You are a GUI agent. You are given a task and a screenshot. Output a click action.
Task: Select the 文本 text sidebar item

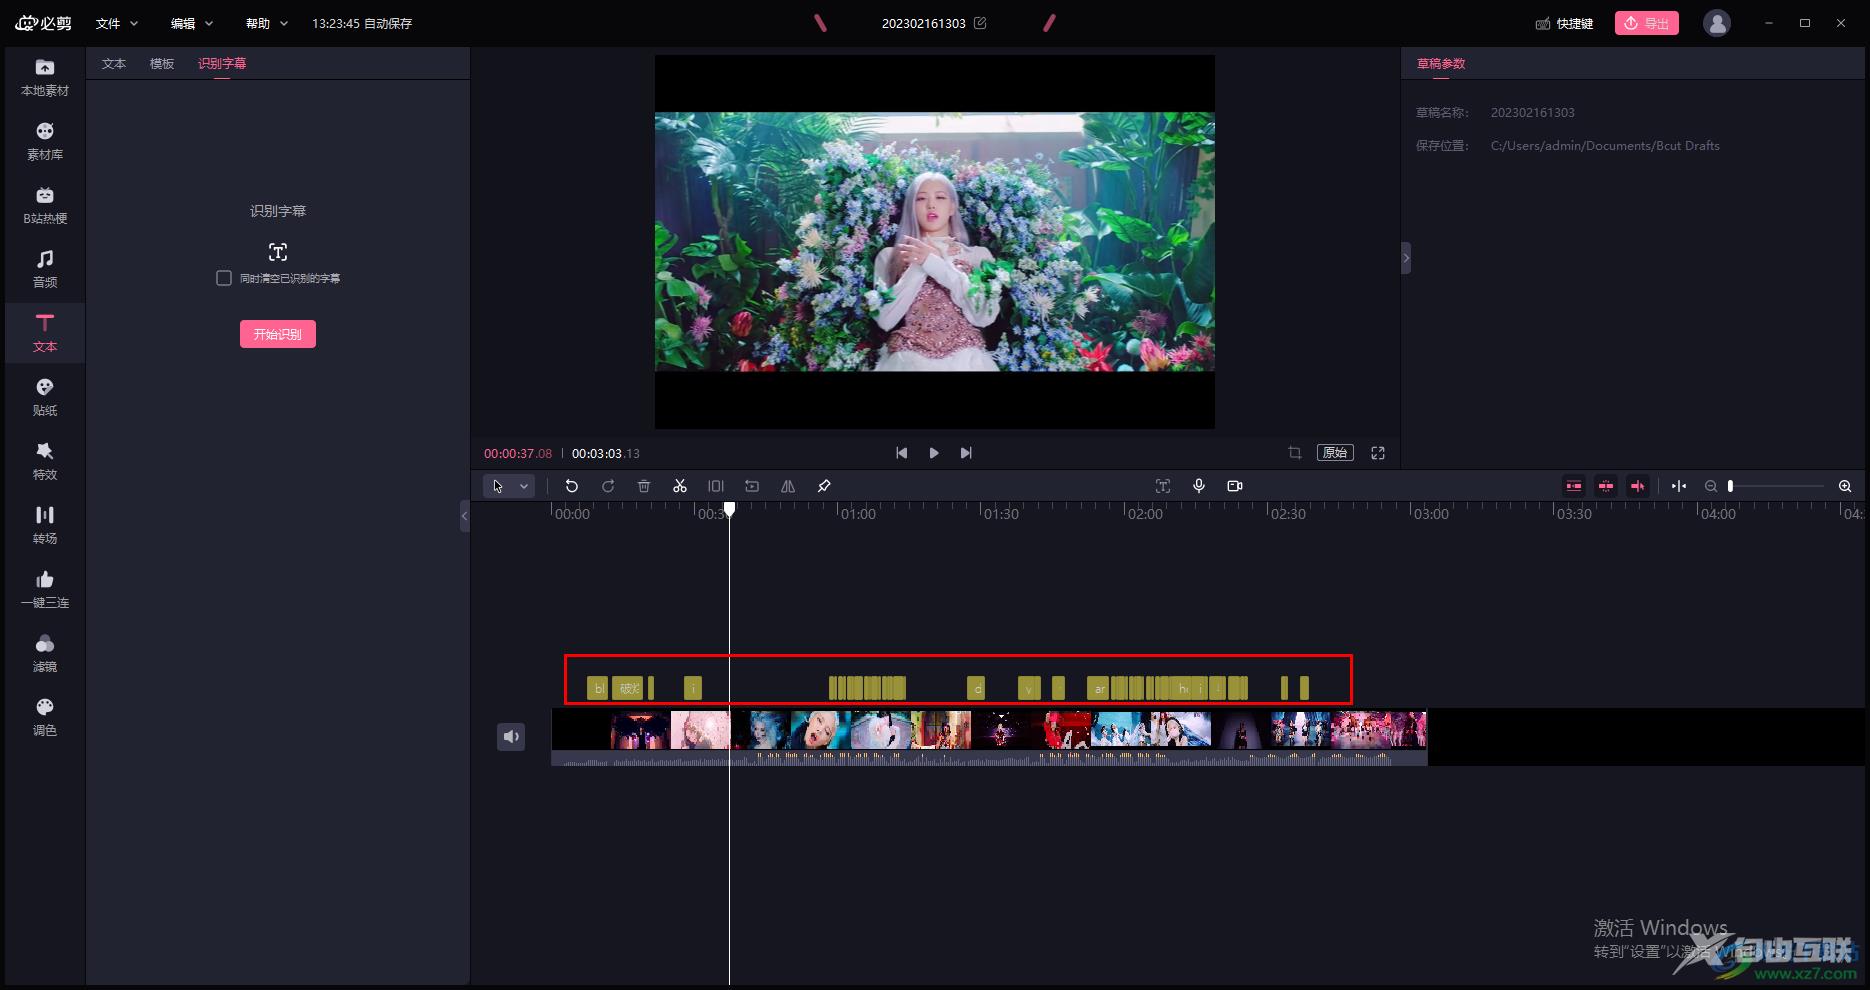pos(45,333)
